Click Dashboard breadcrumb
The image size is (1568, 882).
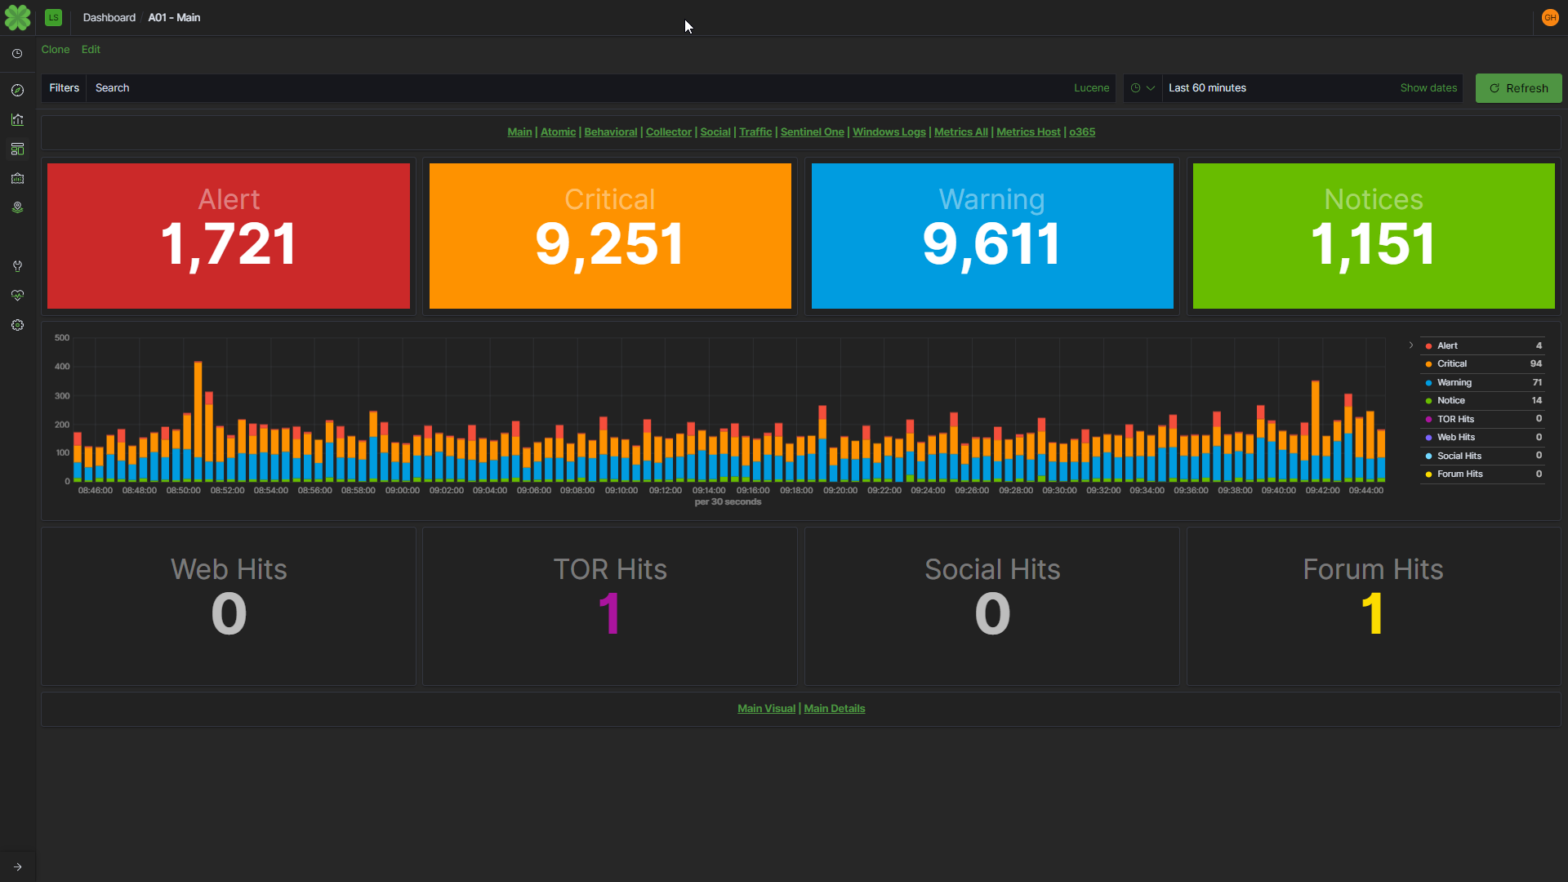point(109,18)
